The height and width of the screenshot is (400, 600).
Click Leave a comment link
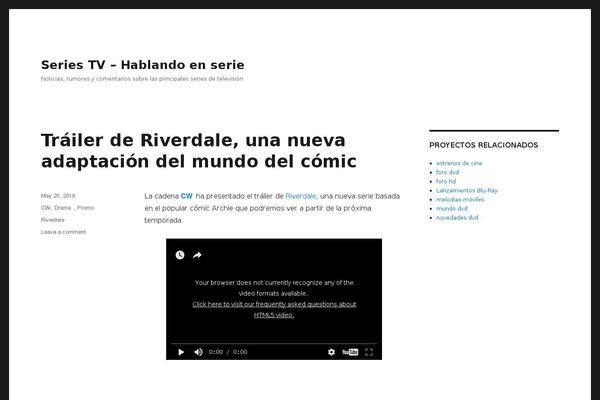pos(64,232)
